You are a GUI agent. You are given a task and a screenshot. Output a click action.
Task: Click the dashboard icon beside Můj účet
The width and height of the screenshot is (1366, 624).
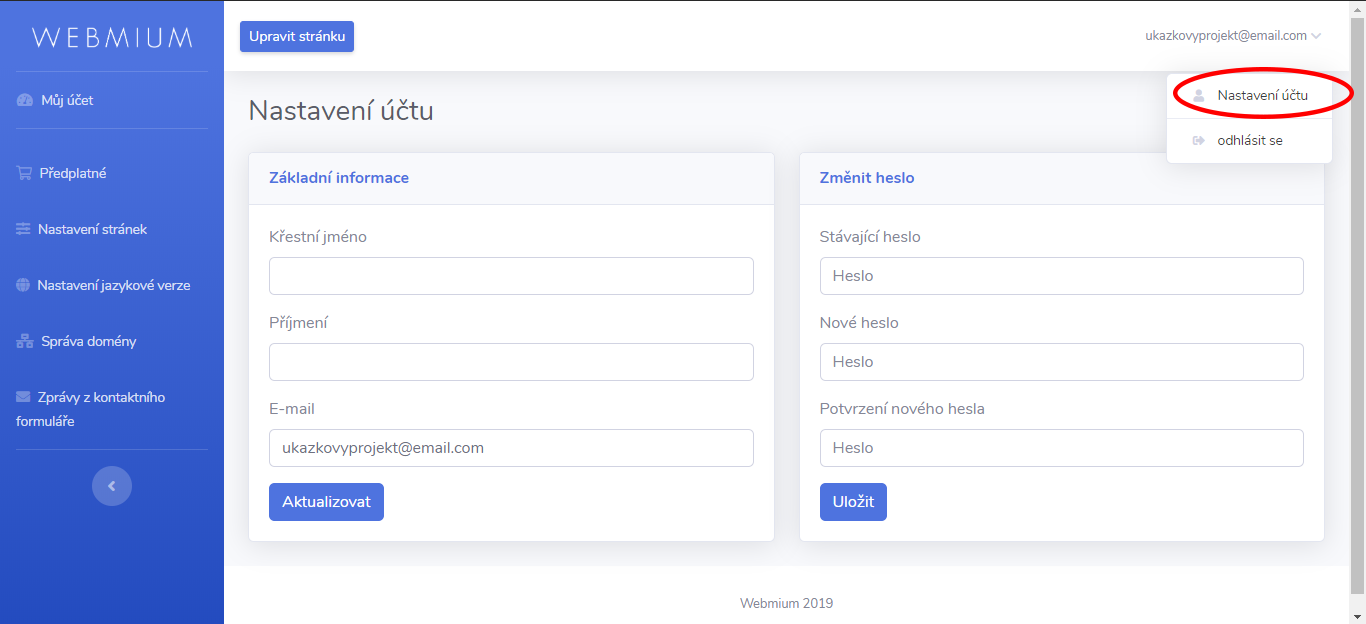(25, 100)
